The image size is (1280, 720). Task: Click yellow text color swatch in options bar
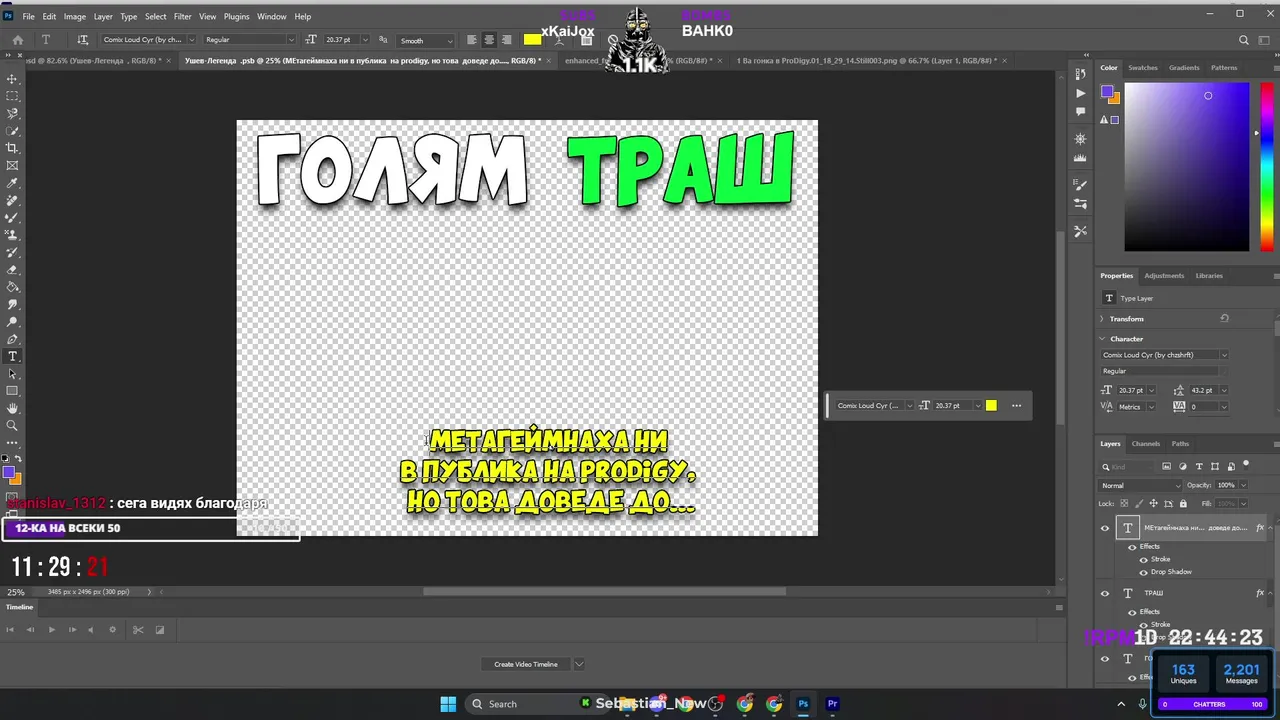point(533,40)
